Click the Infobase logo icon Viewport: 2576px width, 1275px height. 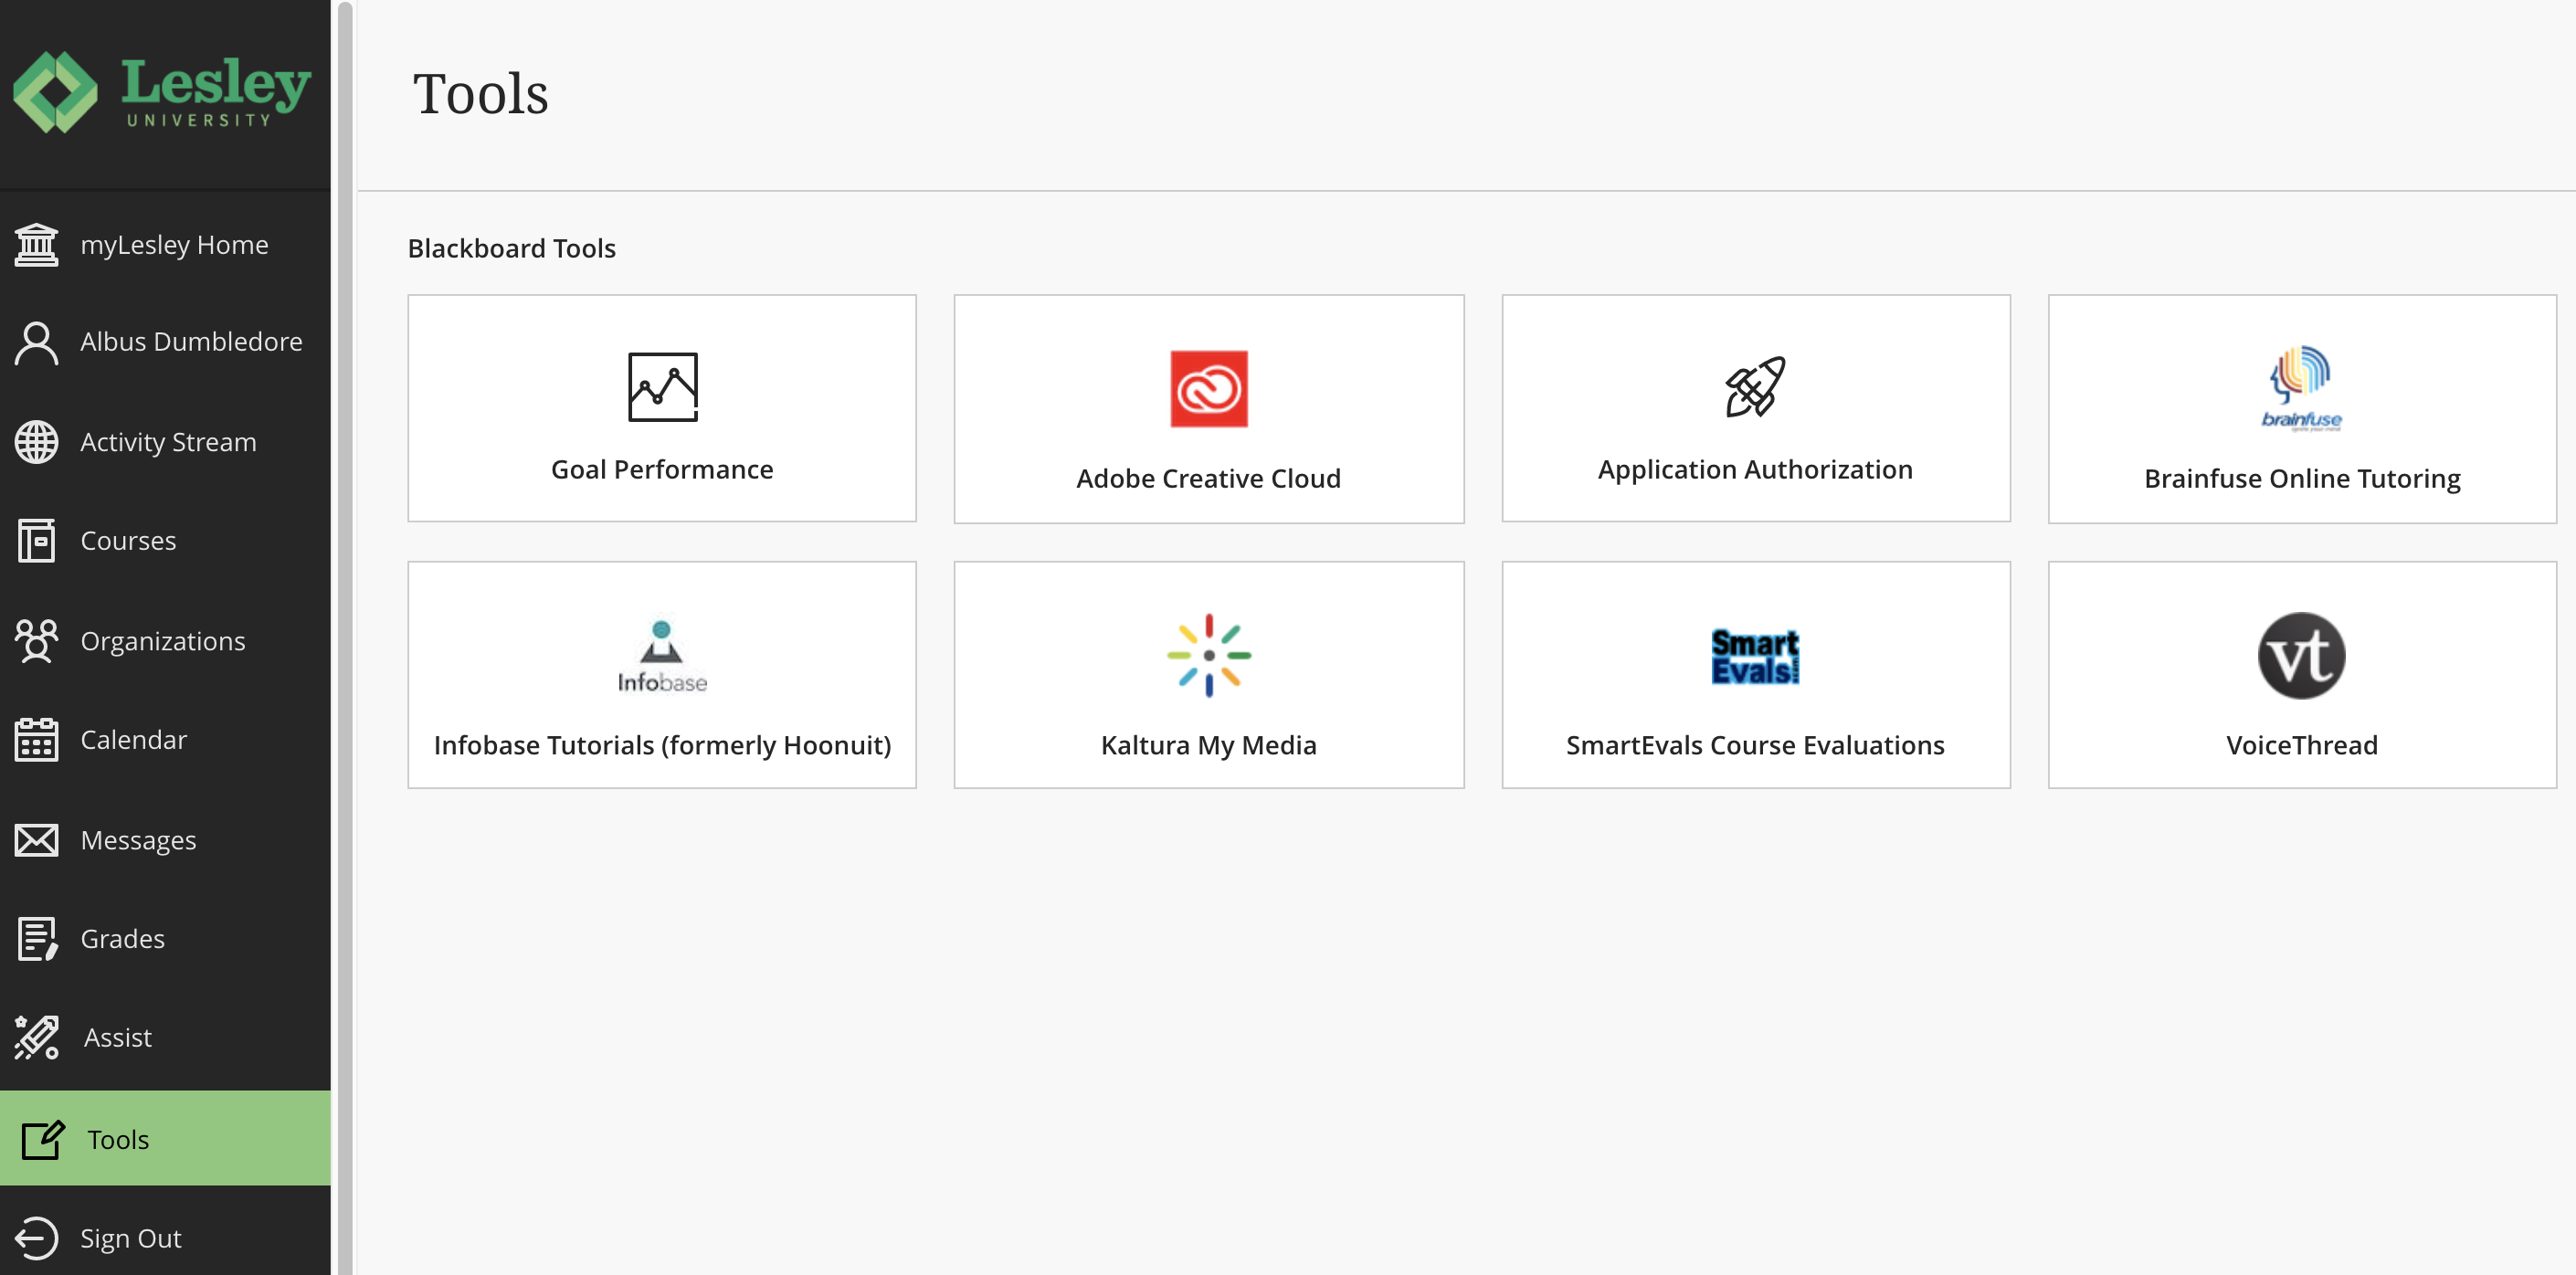point(662,656)
